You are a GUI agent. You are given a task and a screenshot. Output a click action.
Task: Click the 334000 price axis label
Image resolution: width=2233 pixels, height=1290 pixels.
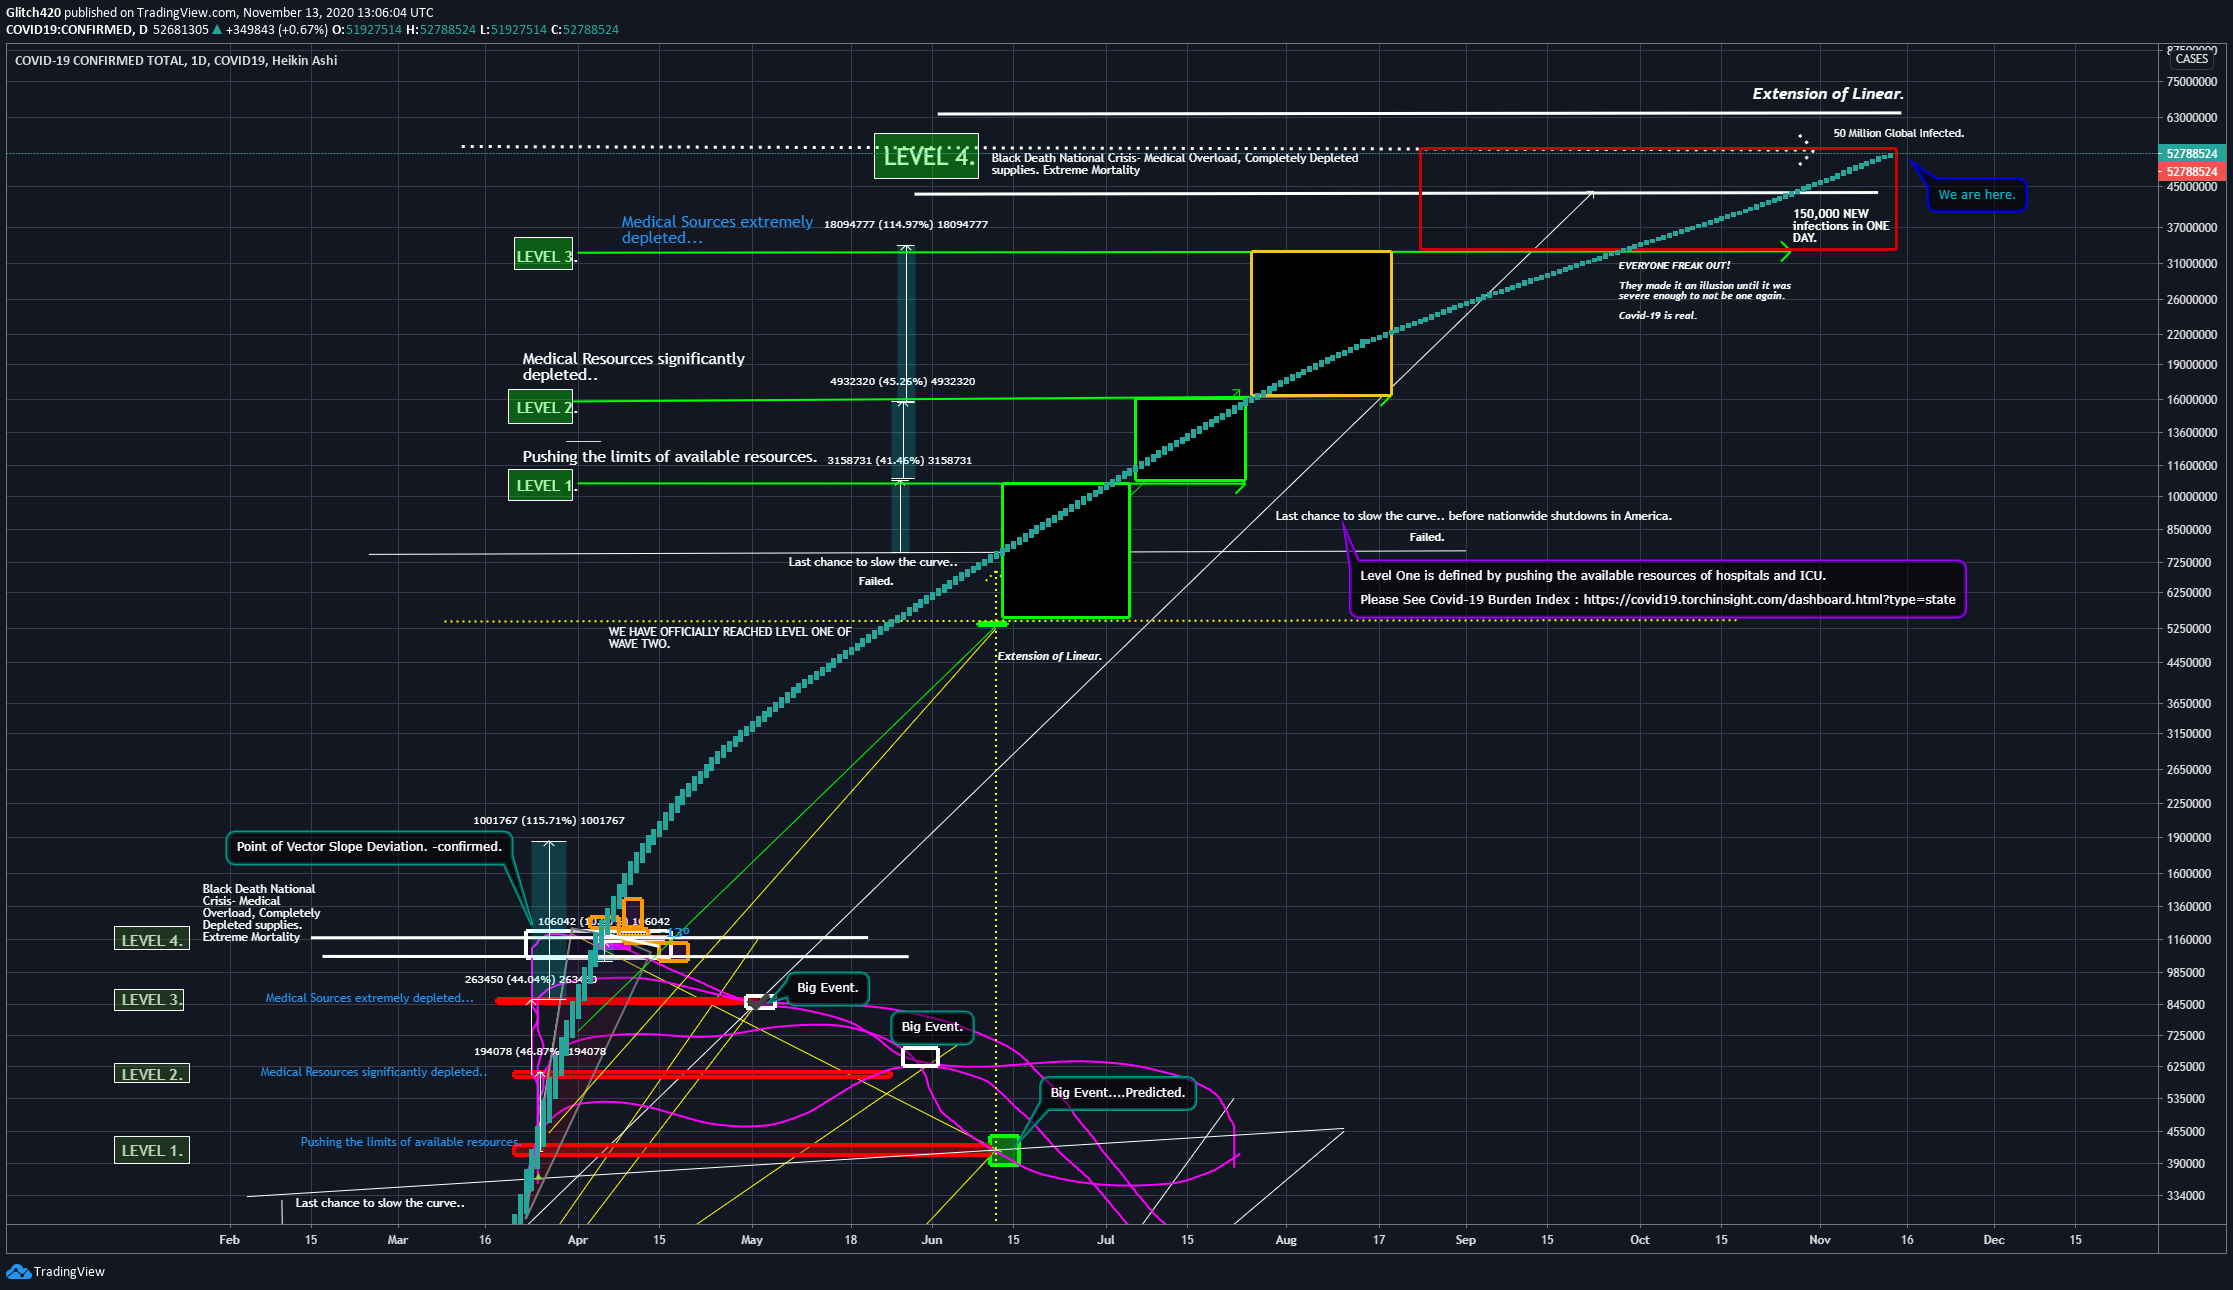[x=2185, y=1196]
